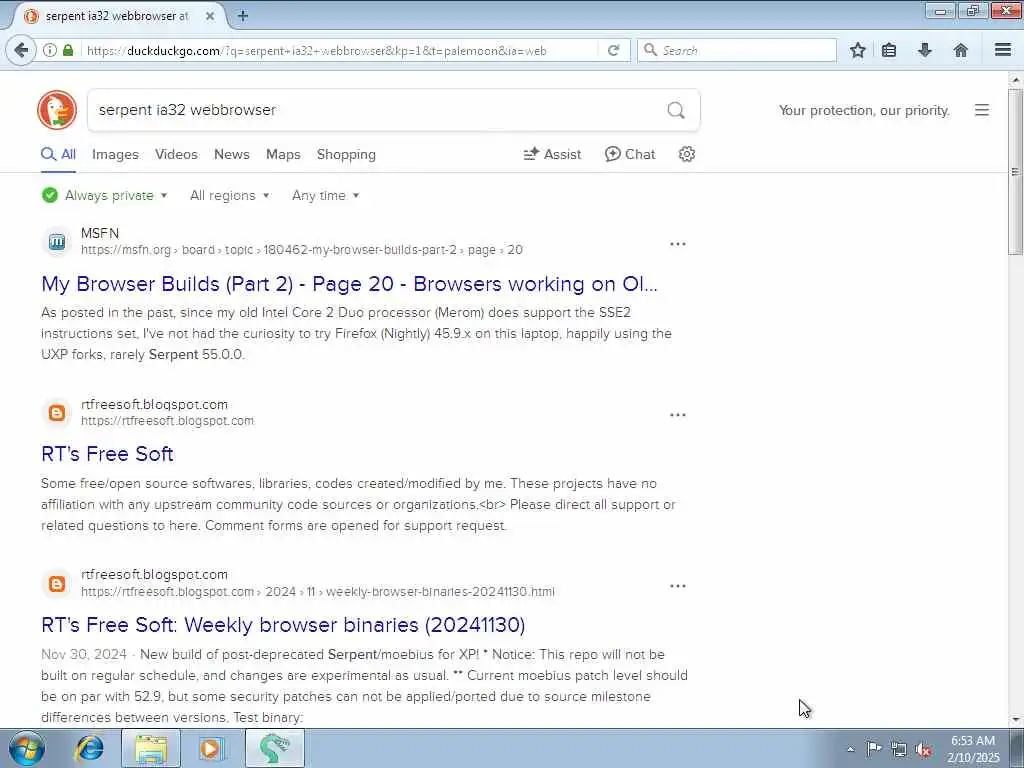The image size is (1024, 768).
Task: Open more options for MSFN result
Action: pos(678,244)
